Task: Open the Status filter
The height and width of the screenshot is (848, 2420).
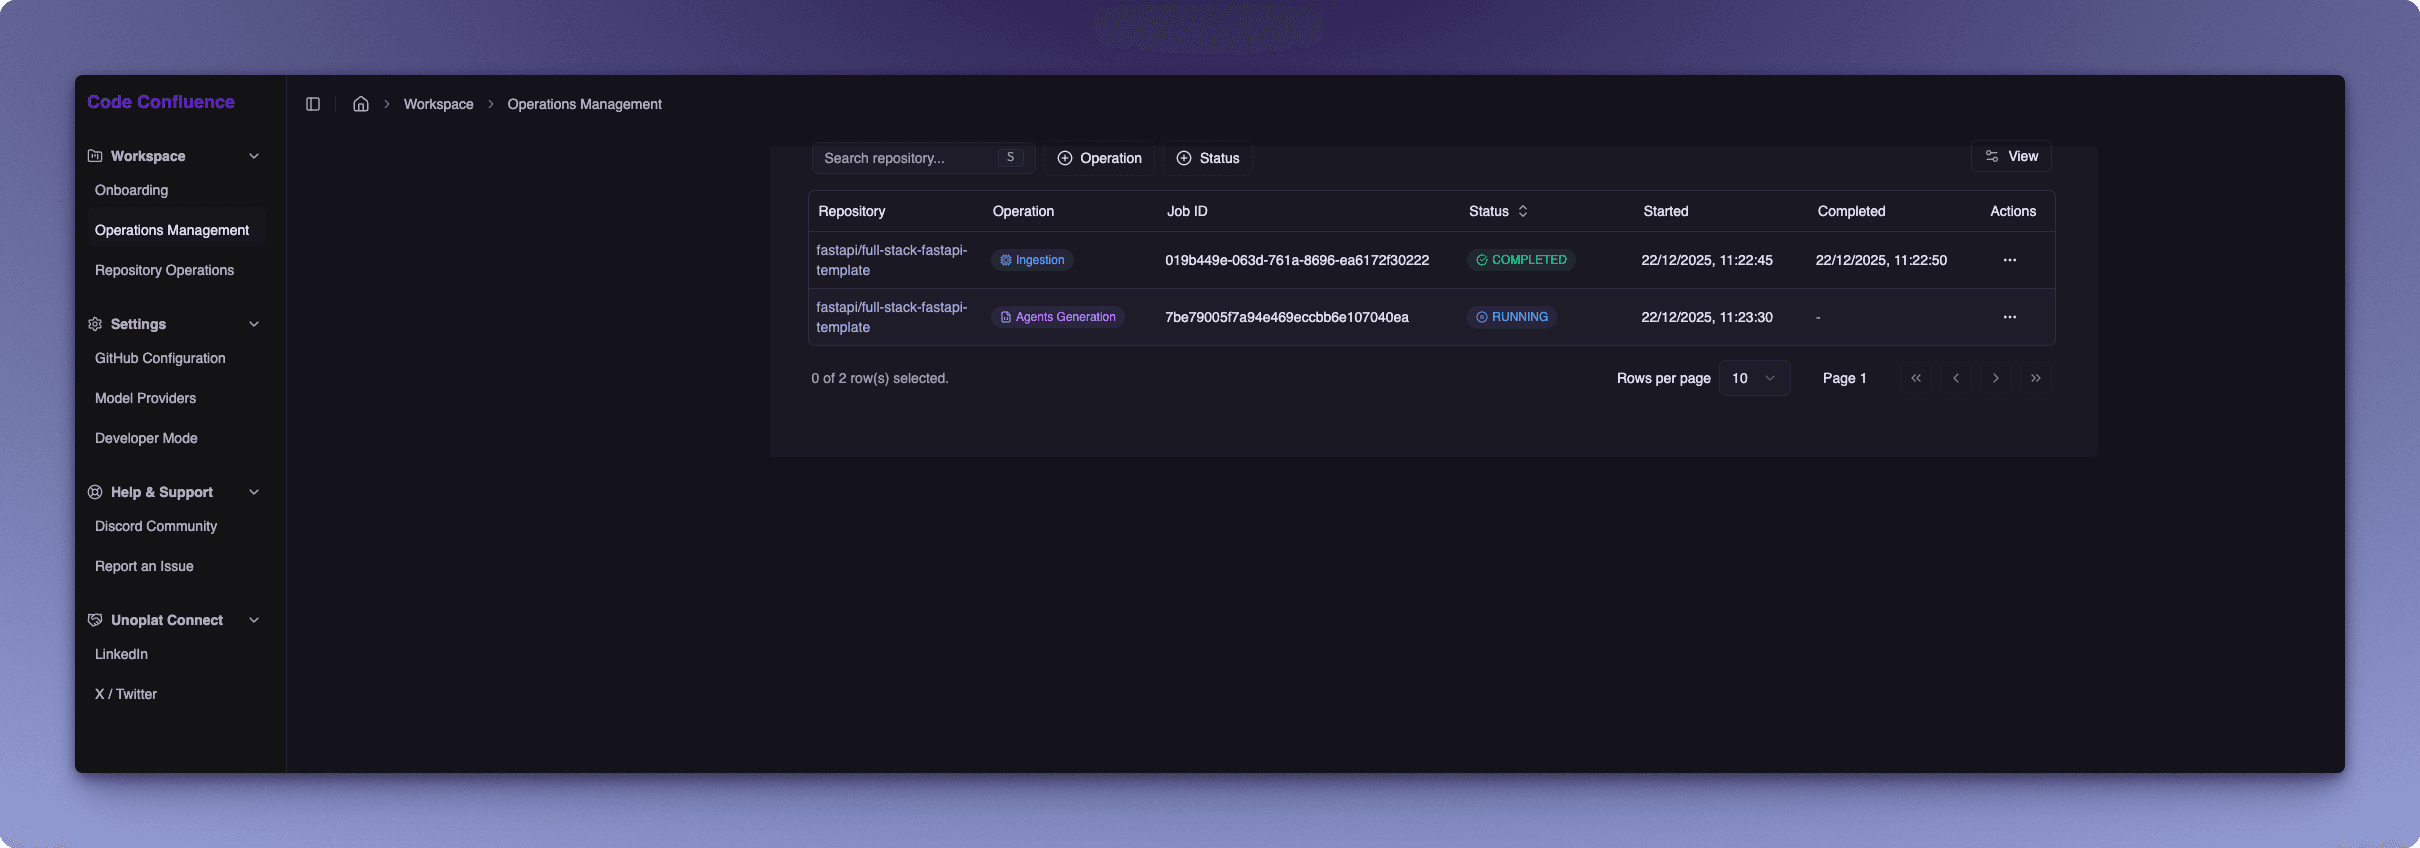Action: pos(1208,158)
